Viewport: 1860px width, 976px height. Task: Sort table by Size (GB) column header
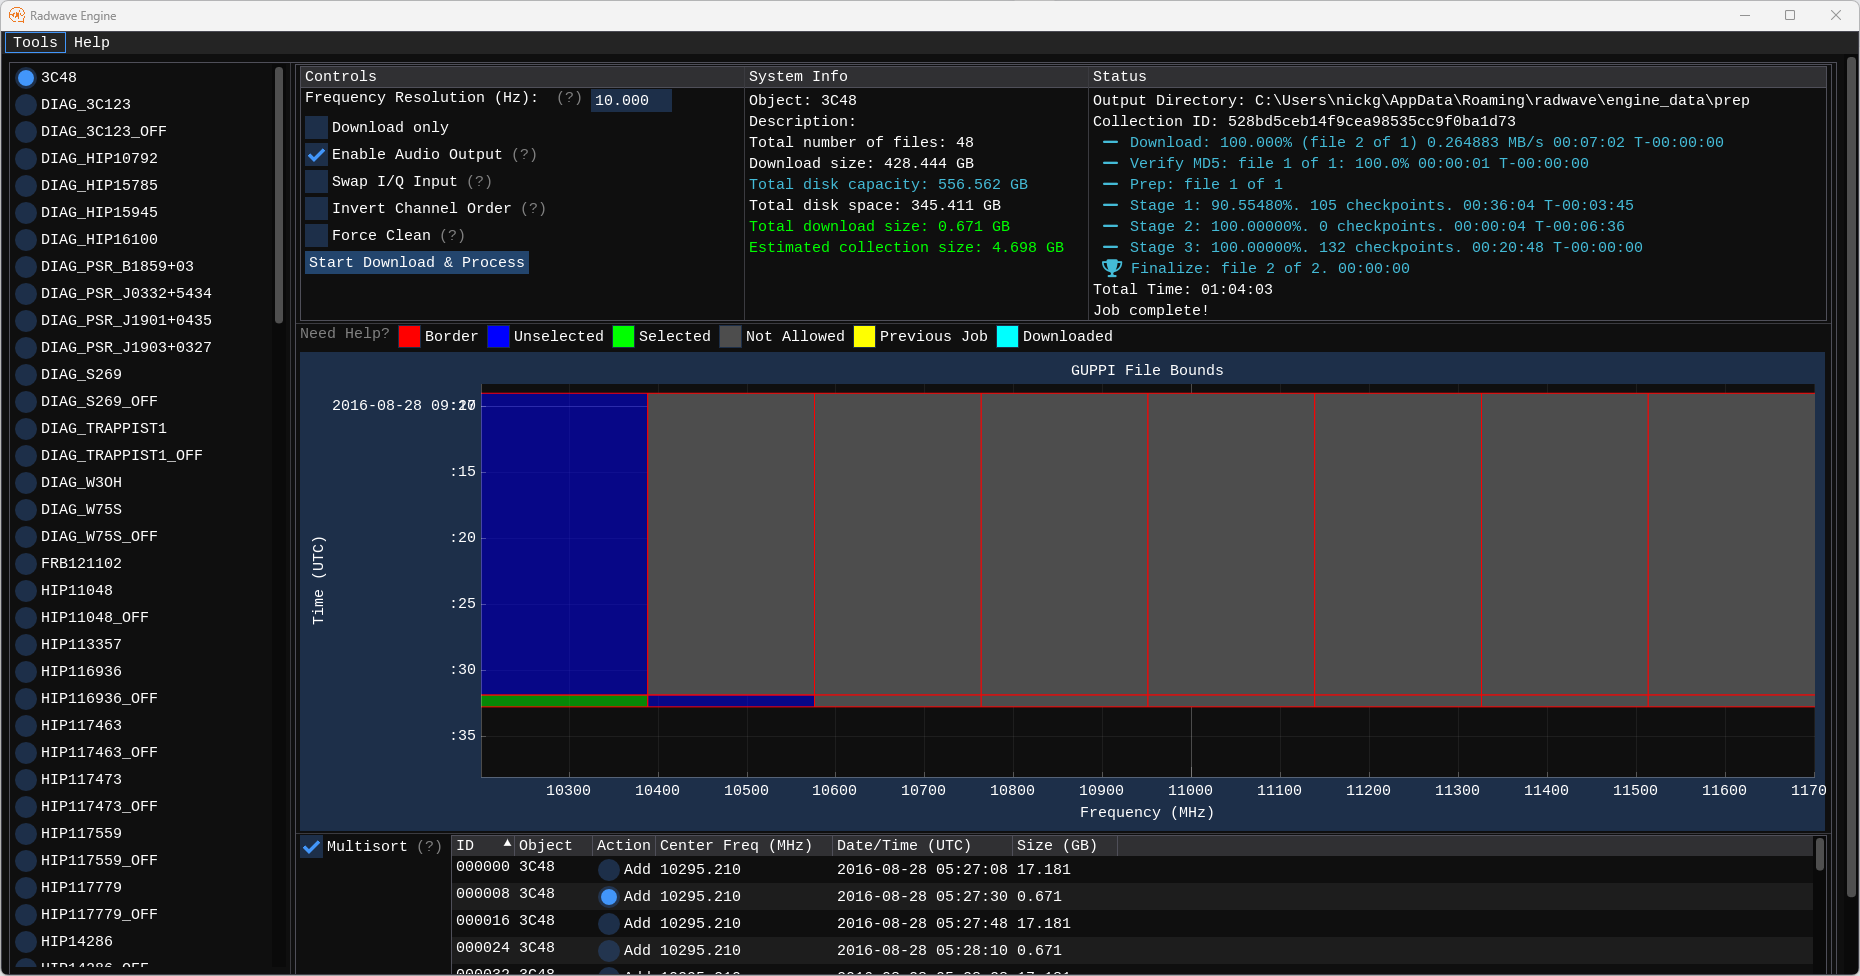(1056, 846)
